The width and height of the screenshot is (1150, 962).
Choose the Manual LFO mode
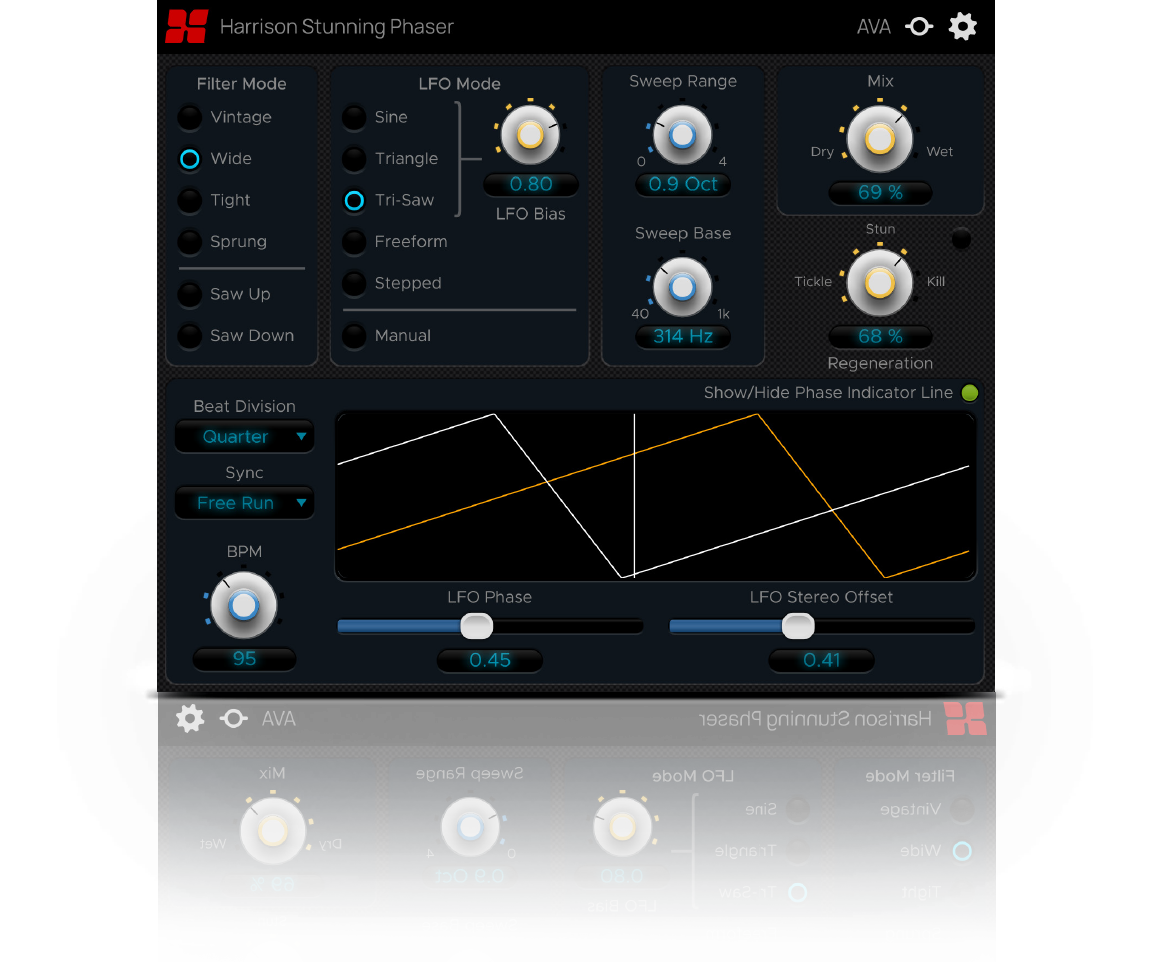click(354, 336)
